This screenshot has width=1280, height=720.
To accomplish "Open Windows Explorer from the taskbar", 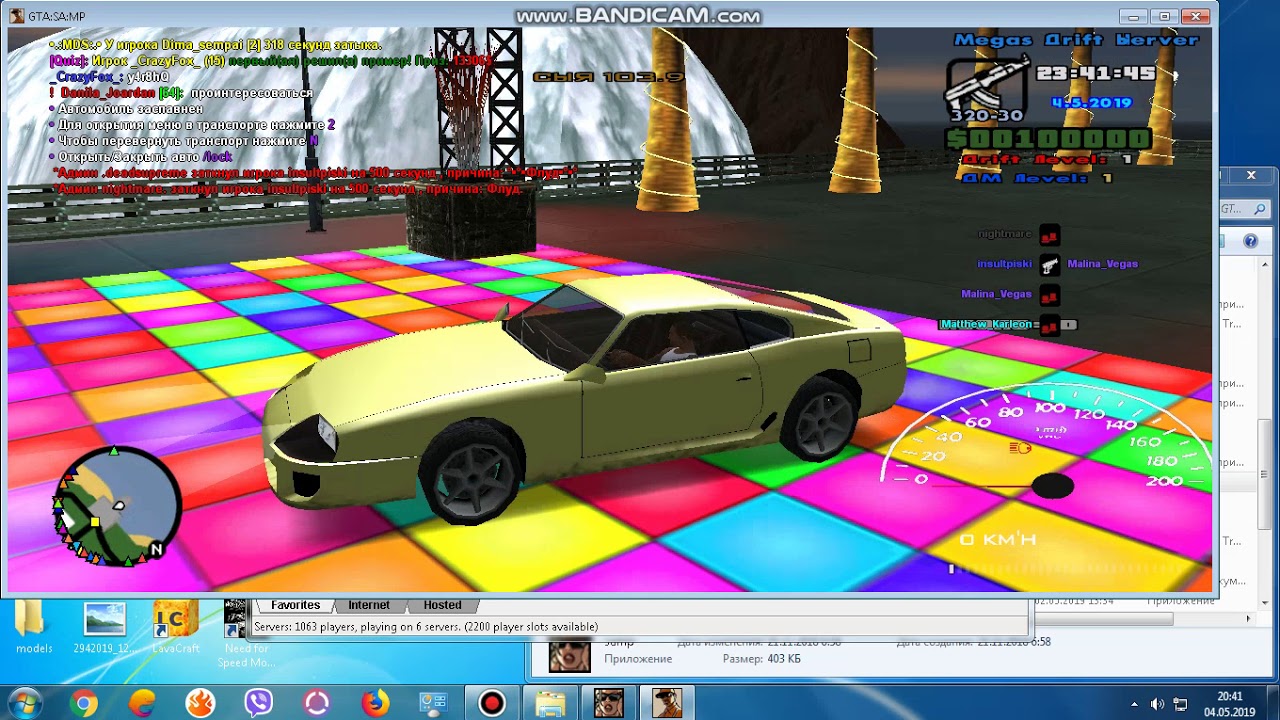I will click(550, 703).
